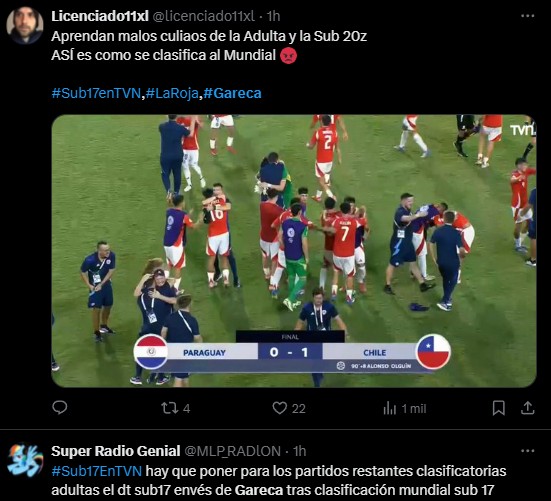
Task: Play the Paraguay 0-1 Chile video
Action: (x=294, y=251)
